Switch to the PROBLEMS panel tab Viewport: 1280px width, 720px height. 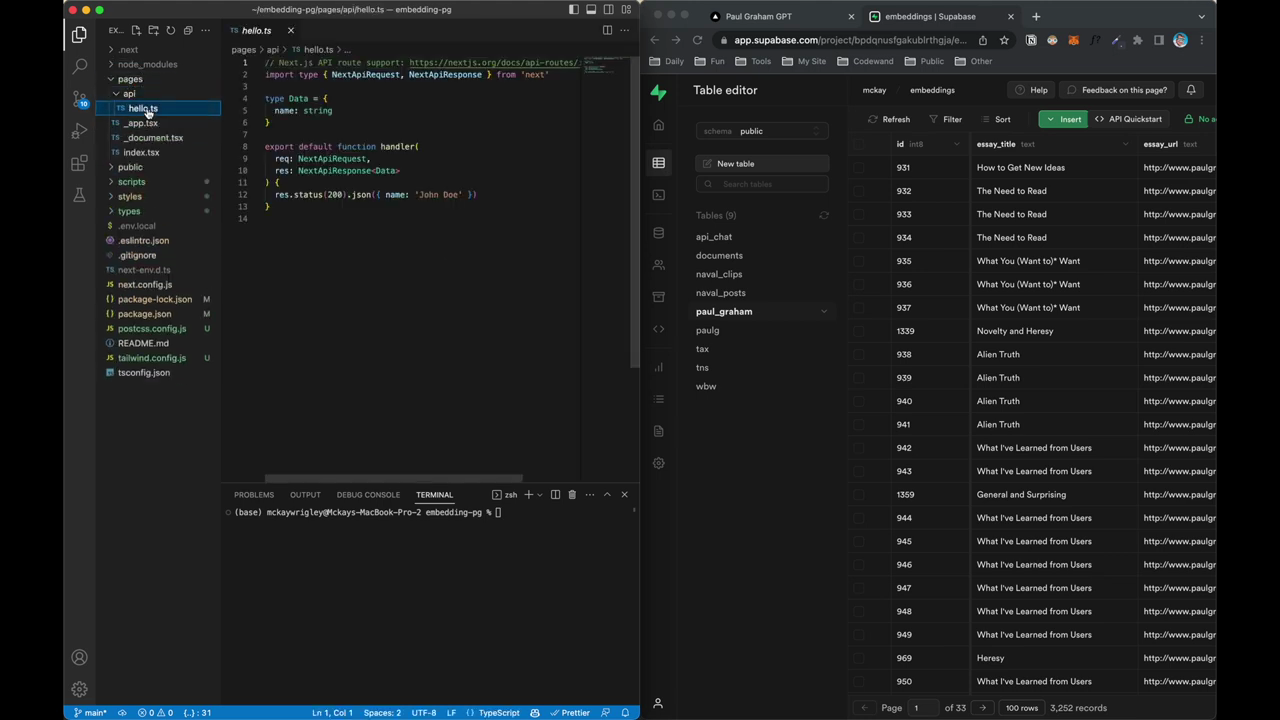(254, 494)
